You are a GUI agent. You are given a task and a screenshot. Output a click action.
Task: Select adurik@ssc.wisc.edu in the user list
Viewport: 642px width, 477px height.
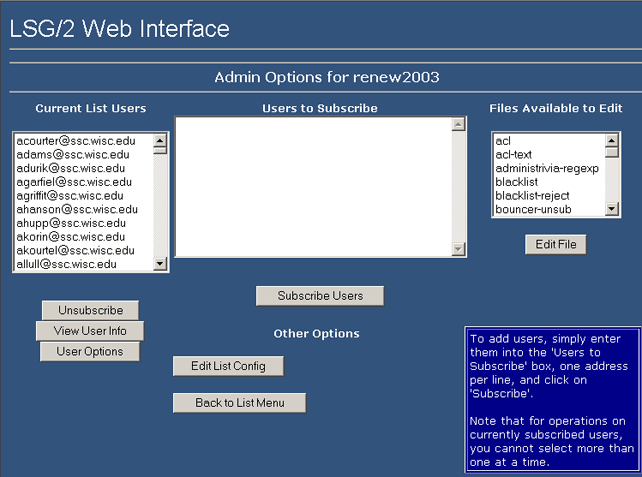pyautogui.click(x=84, y=168)
